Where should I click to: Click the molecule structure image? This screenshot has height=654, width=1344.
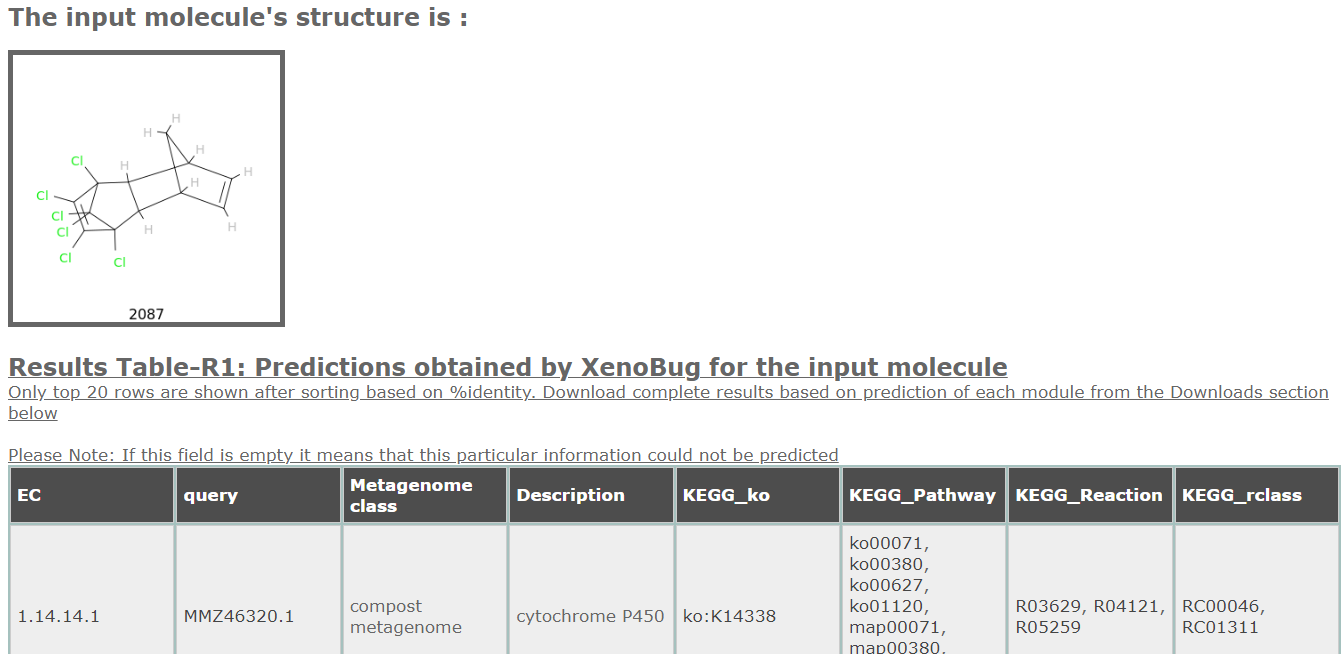click(146, 188)
